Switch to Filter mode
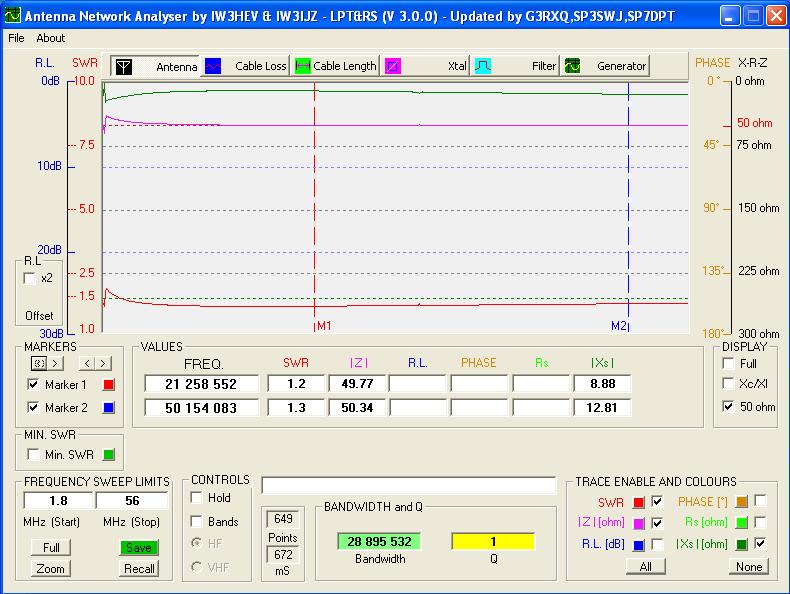Screen dimensions: 790x594 516,66
